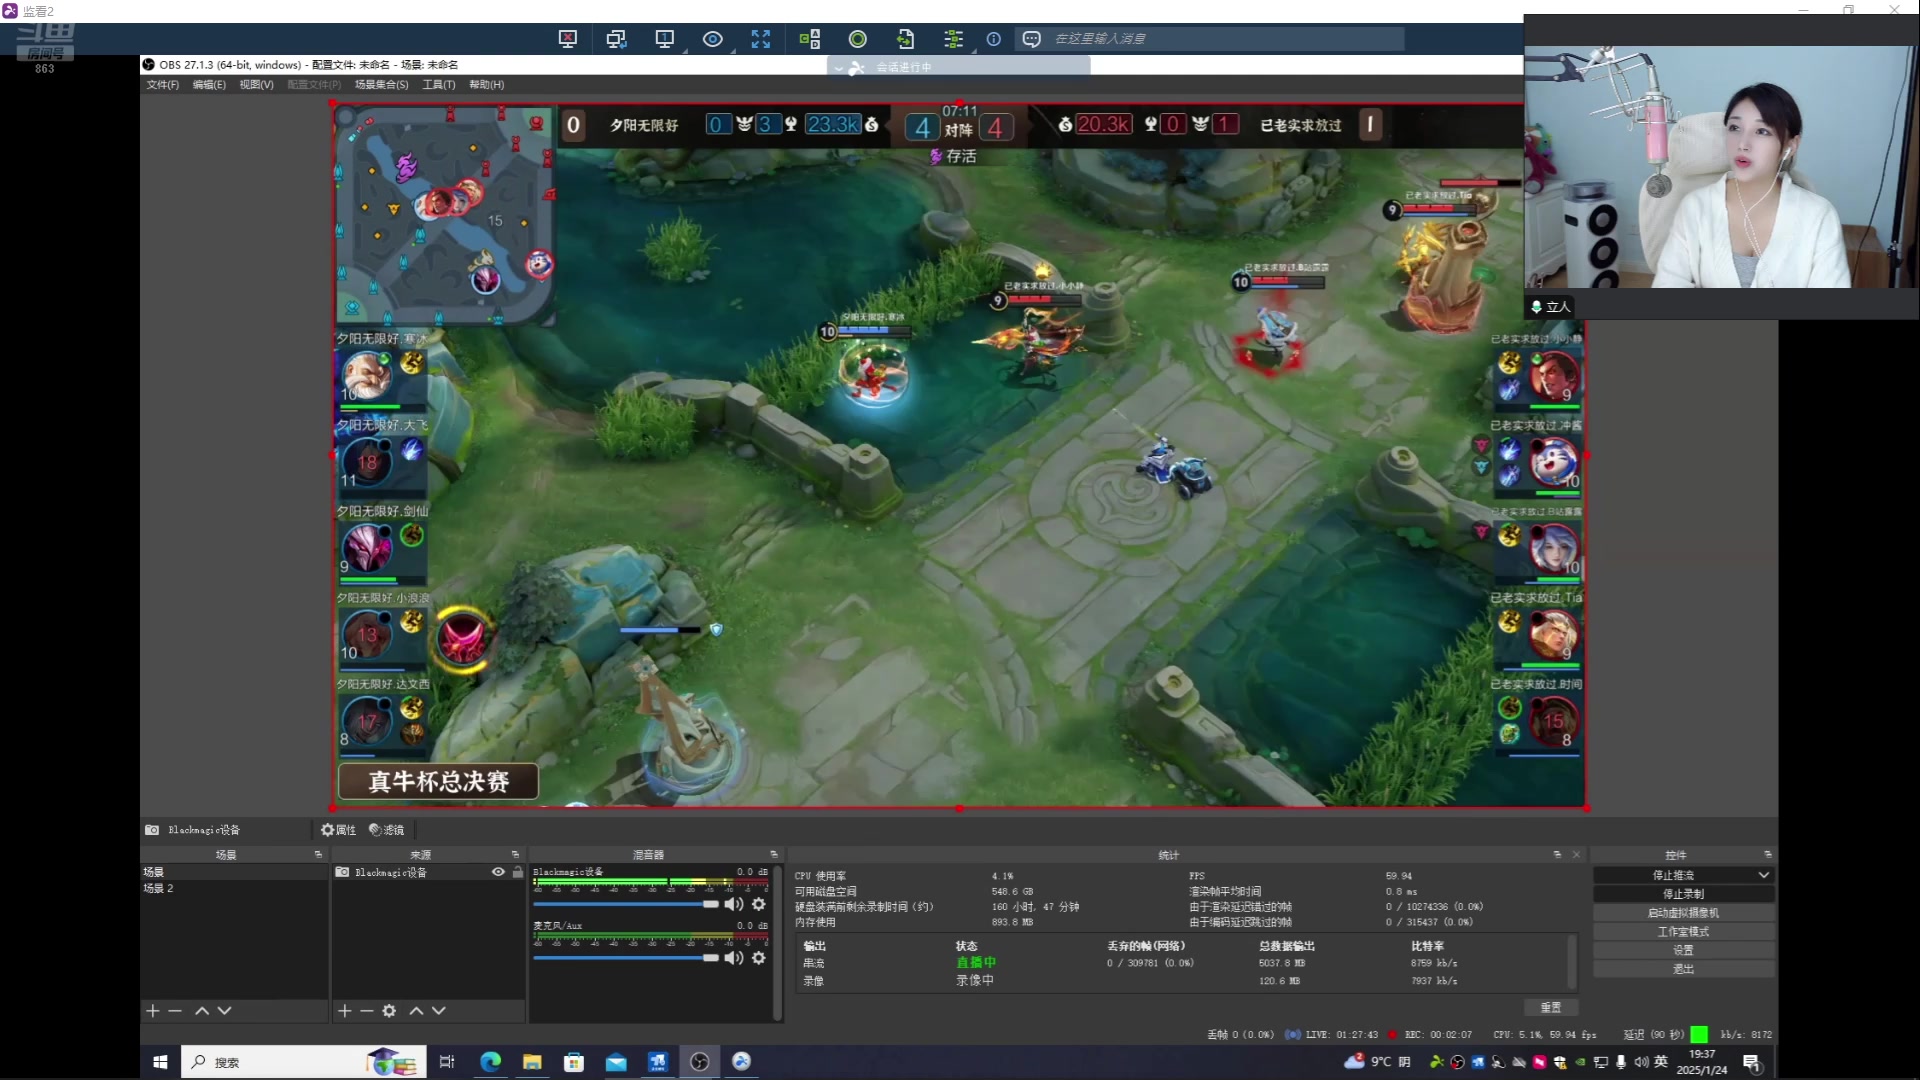1920x1080 pixels.
Task: Undock the 混音器 panel
Action: coord(773,855)
